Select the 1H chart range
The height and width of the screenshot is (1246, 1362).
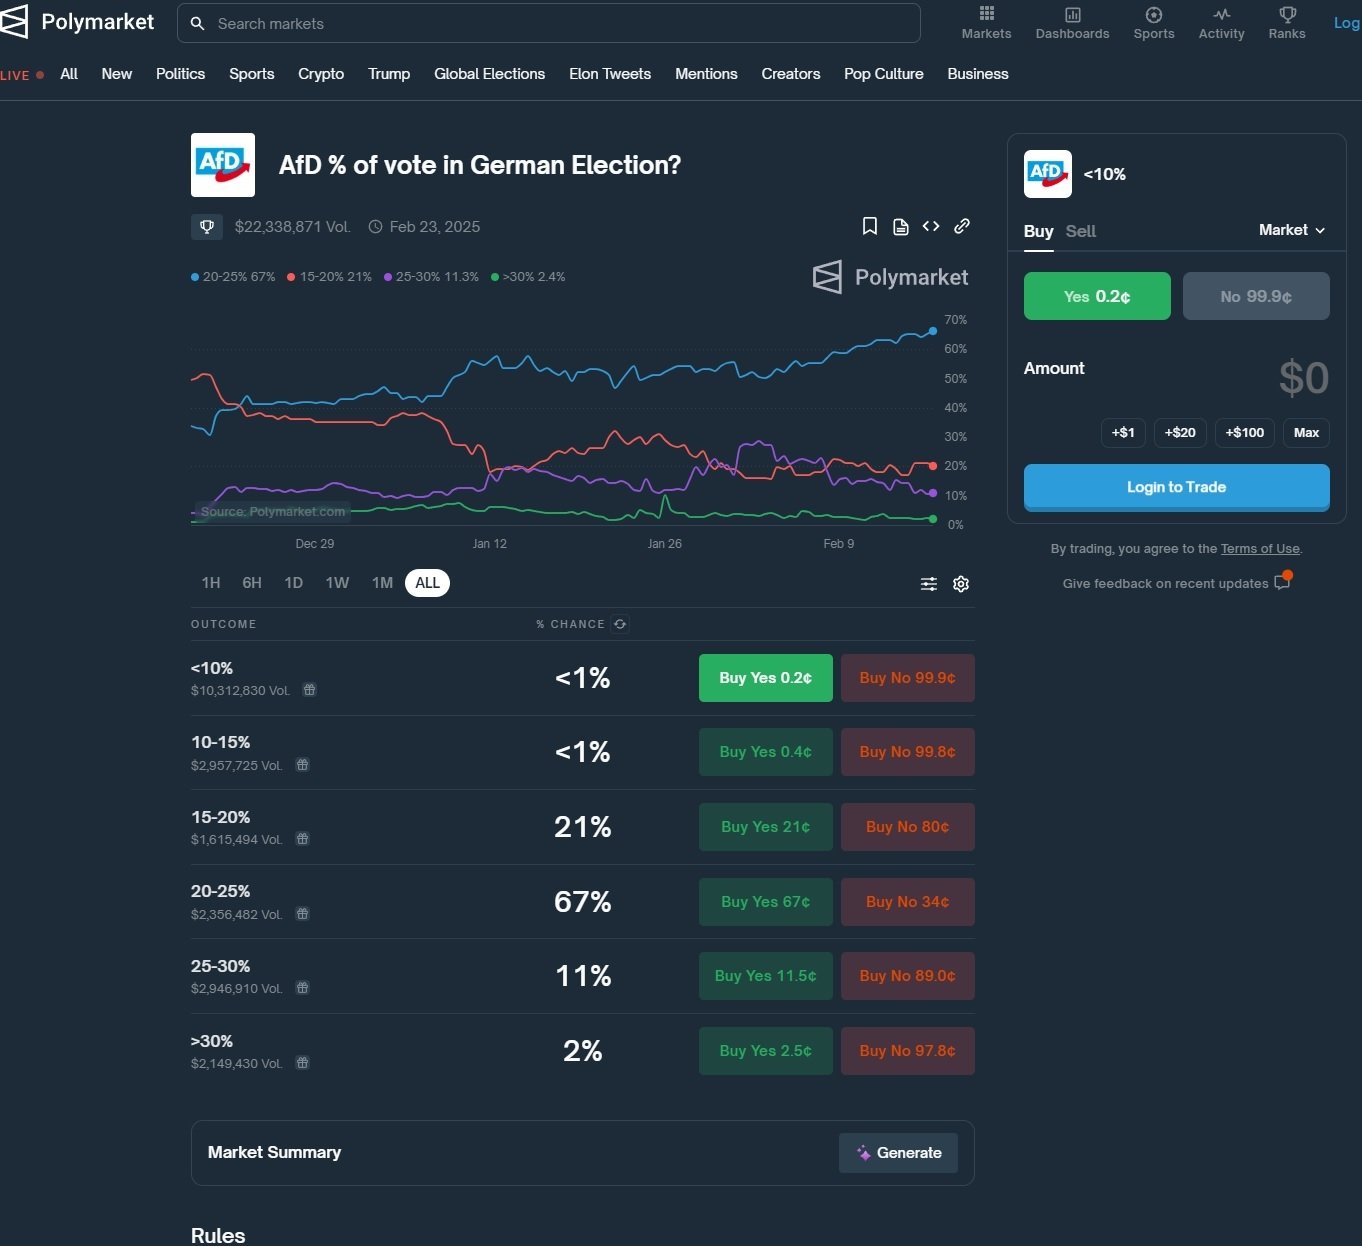pos(211,583)
